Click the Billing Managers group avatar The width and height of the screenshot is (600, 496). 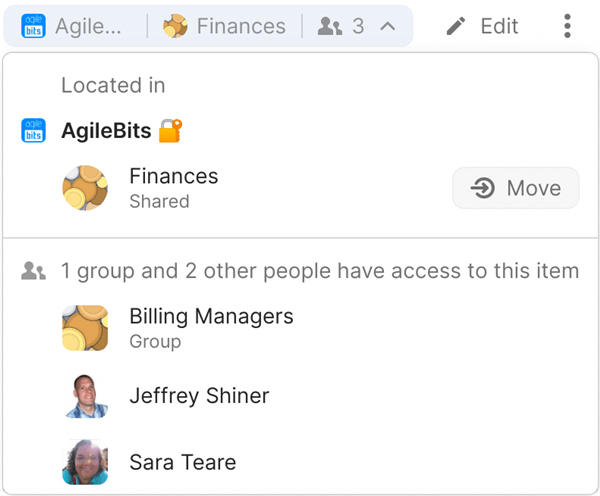coord(85,328)
